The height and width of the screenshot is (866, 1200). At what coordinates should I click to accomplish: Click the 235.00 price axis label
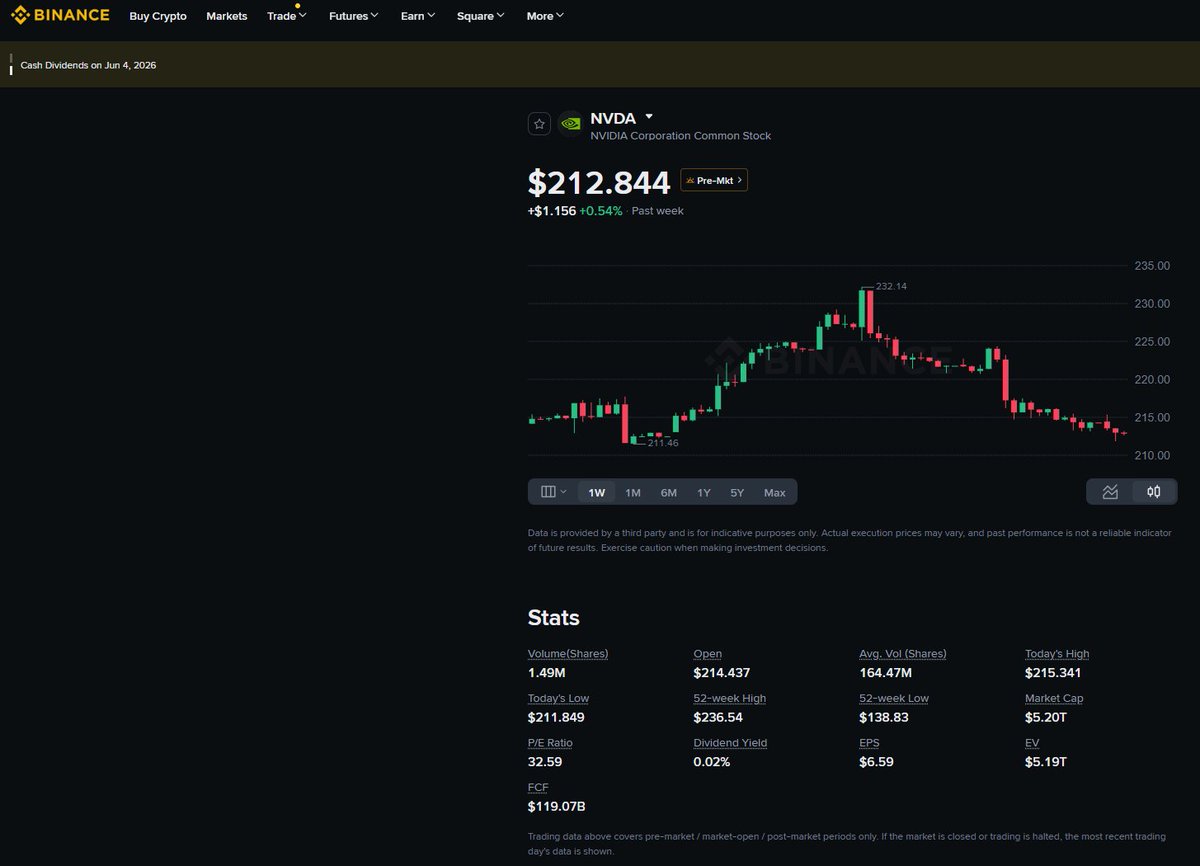(x=1152, y=266)
